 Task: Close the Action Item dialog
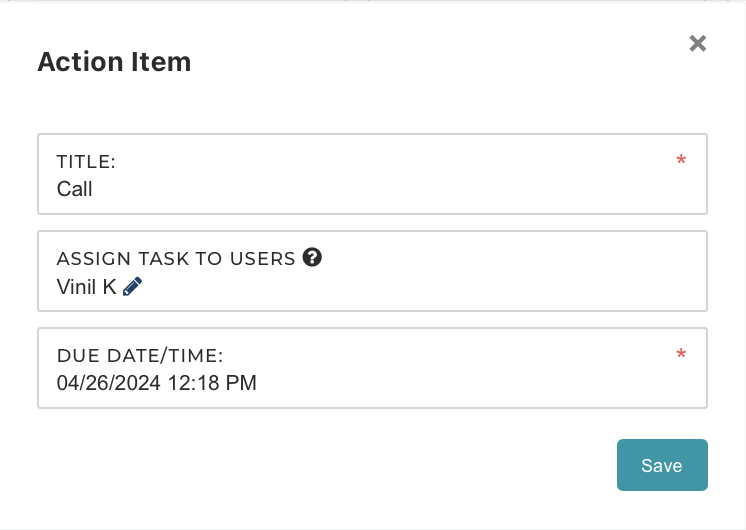697,43
